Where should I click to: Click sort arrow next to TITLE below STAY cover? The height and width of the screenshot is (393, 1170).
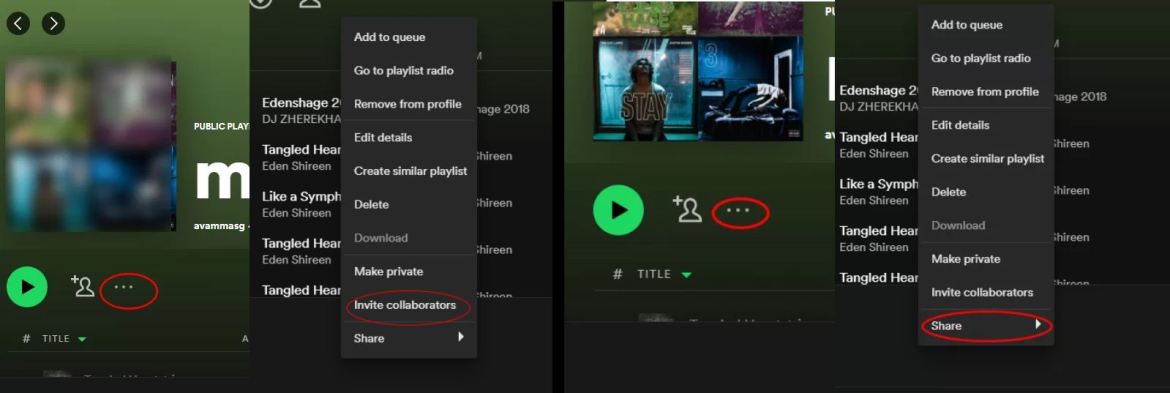click(x=686, y=275)
